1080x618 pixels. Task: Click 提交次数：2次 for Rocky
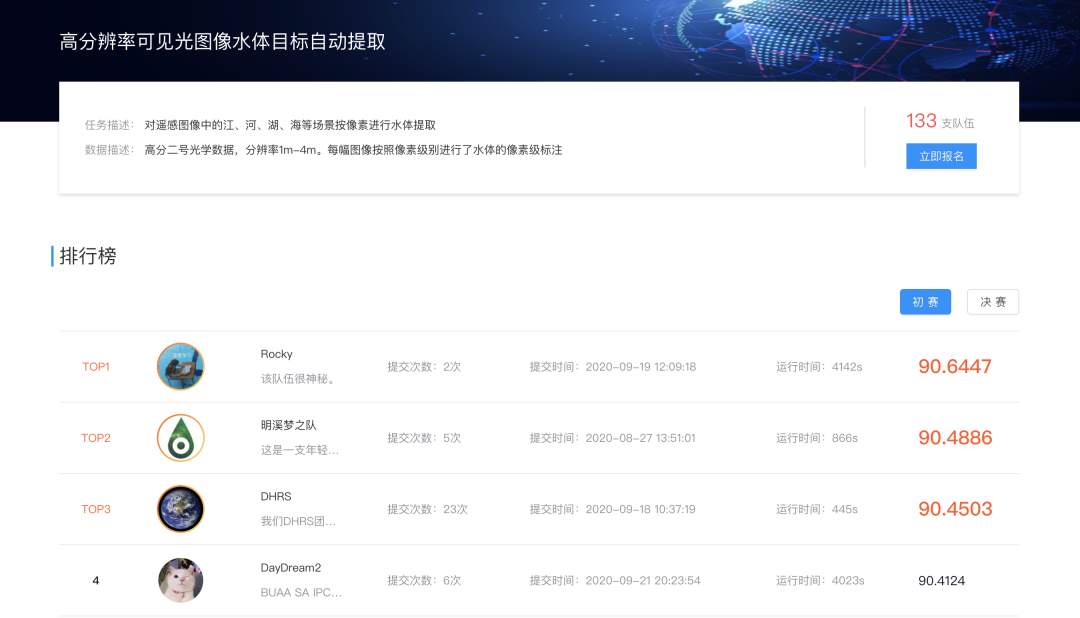coord(424,367)
